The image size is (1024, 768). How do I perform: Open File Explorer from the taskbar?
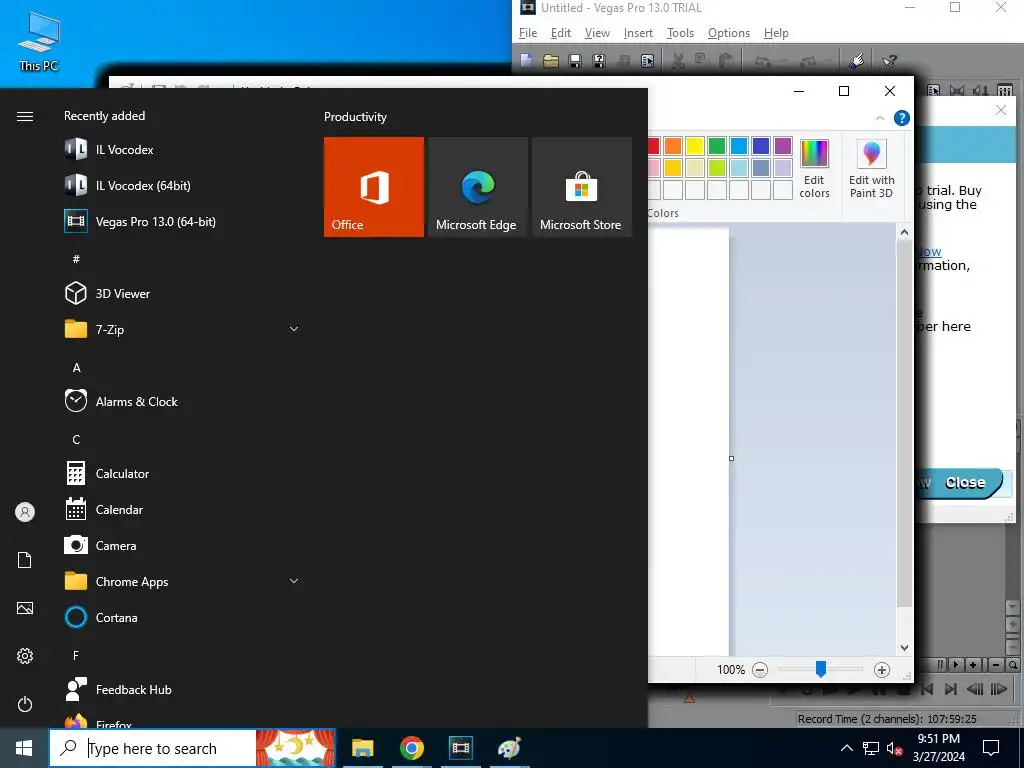tap(362, 748)
